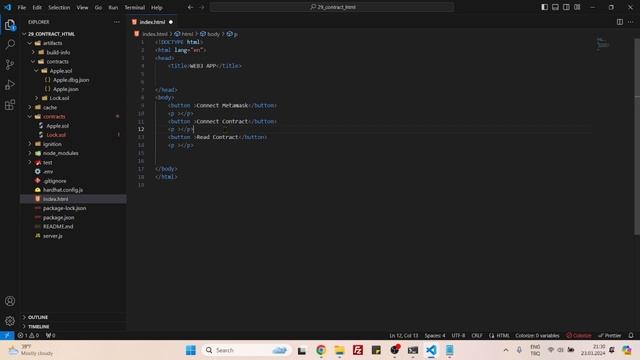Toggle secondary side bar layout icon
Image resolution: width=640 pixels, height=360 pixels.
[566, 7]
